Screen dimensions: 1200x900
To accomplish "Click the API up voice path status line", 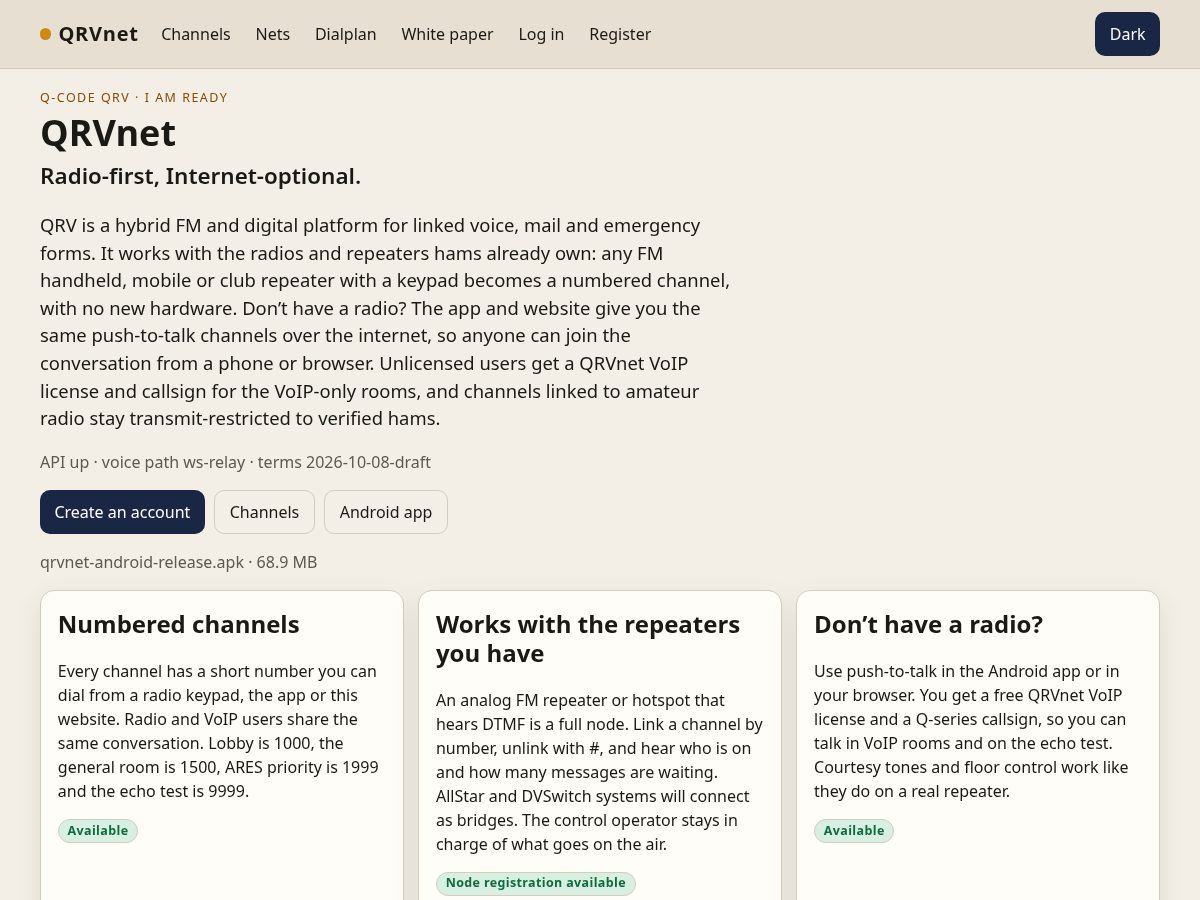I will point(235,462).
